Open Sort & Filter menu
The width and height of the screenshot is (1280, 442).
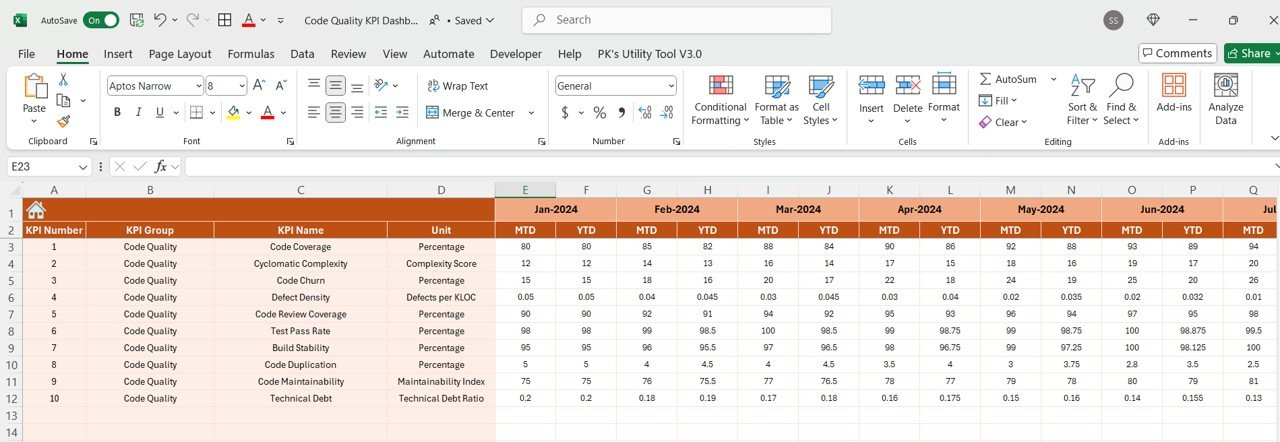pos(1082,100)
